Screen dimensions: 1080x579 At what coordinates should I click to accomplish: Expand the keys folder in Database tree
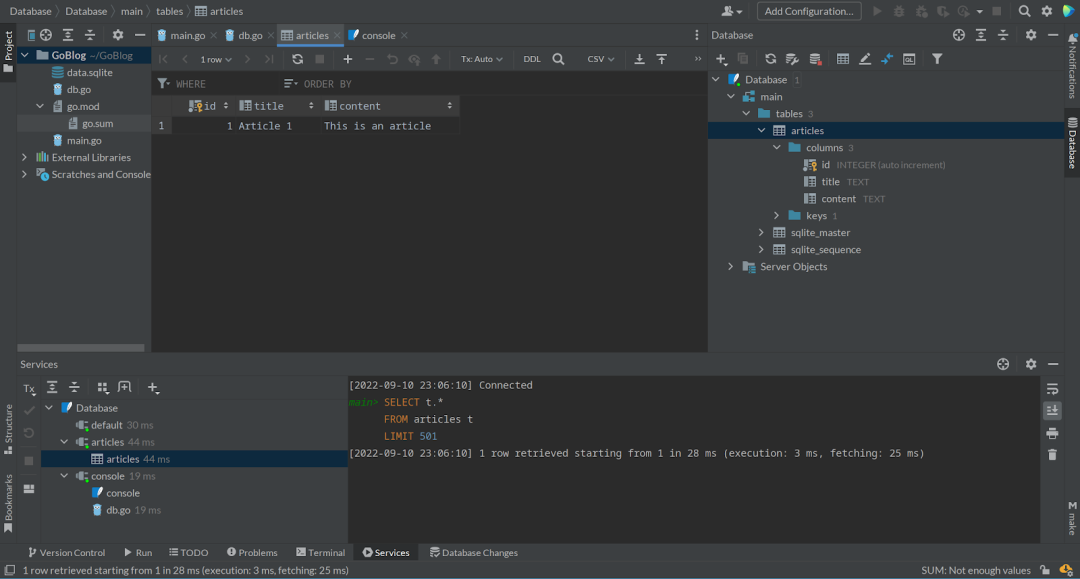coord(777,215)
